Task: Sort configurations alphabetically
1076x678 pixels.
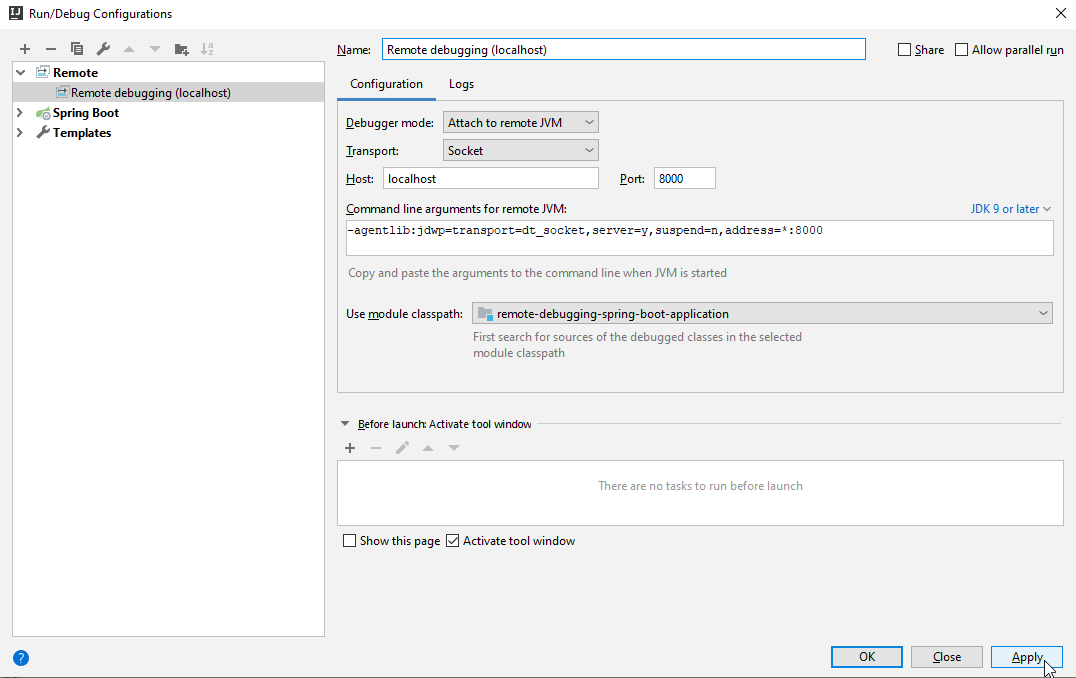Action: 207,49
